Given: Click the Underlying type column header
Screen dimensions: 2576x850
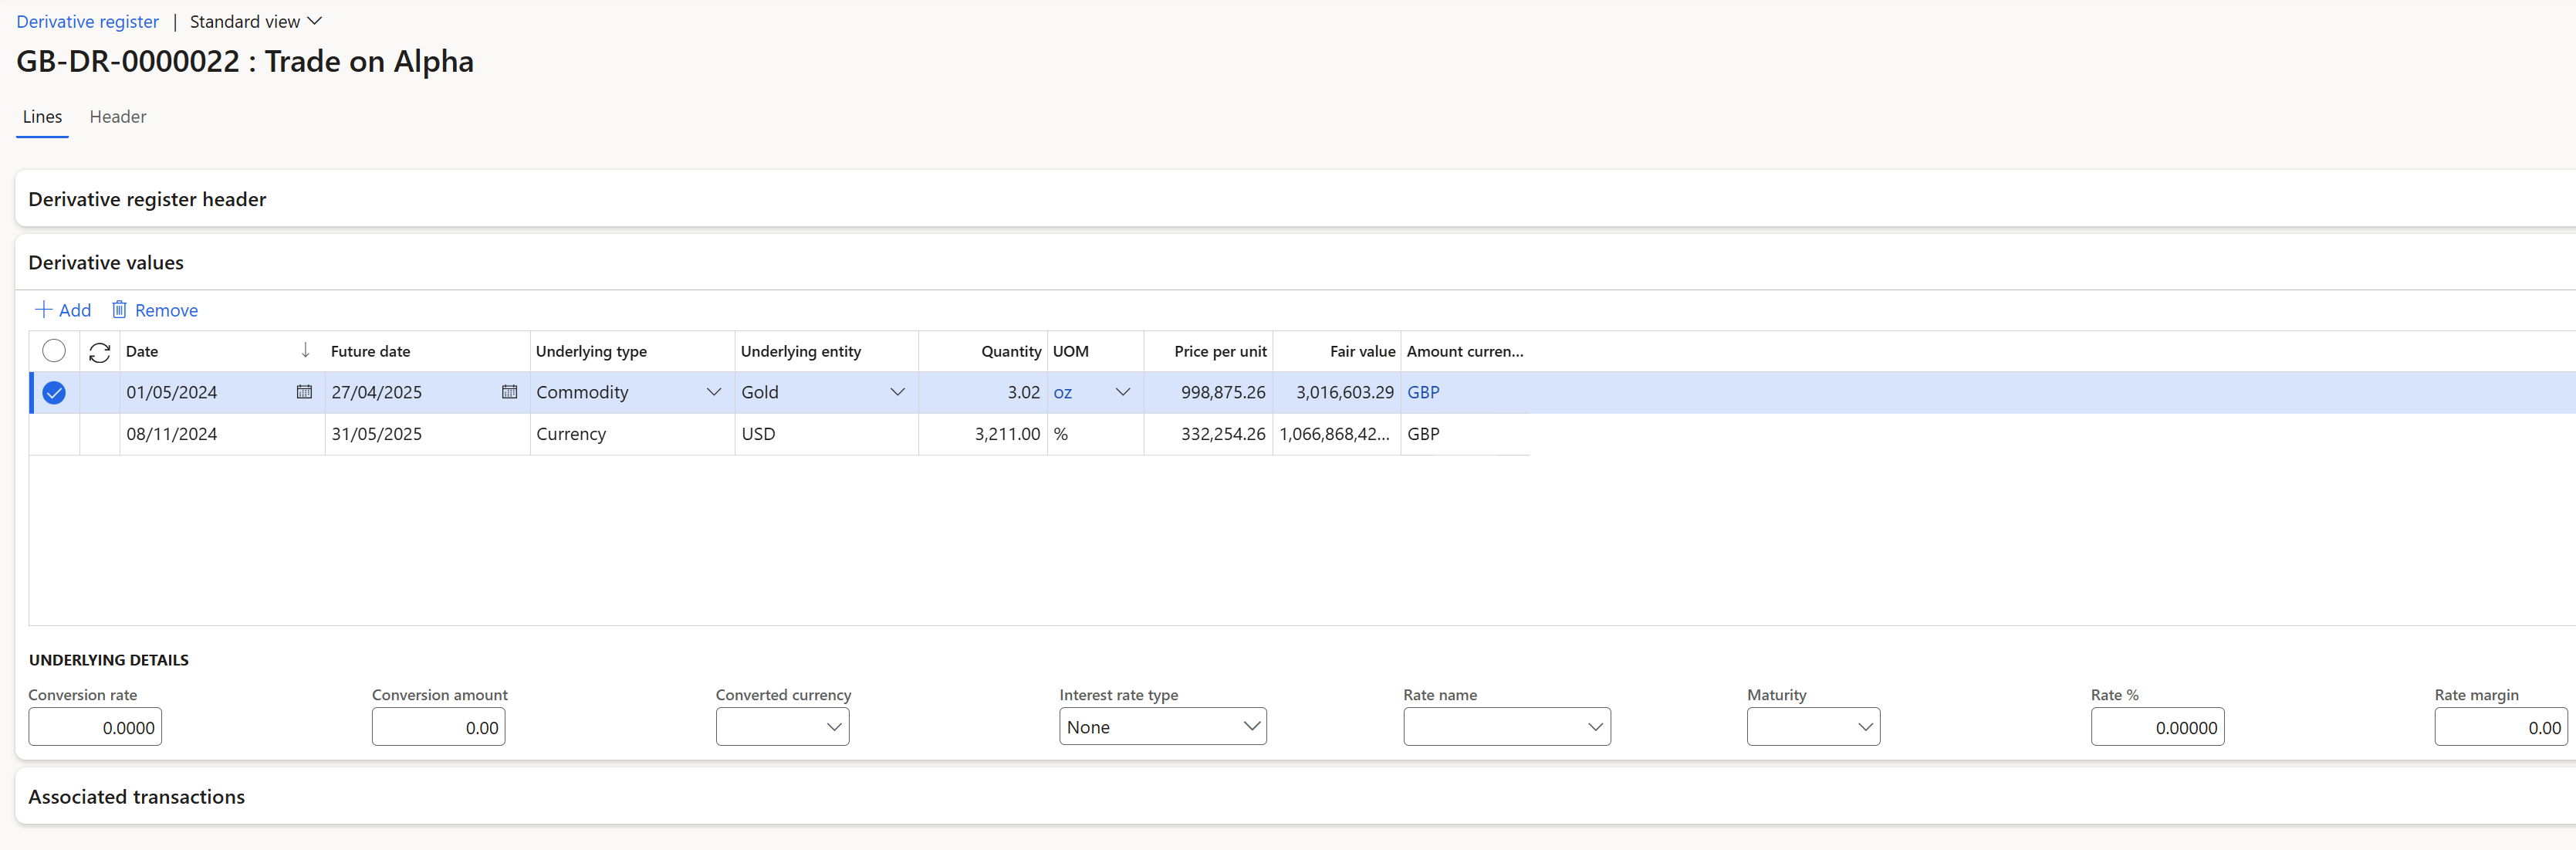Looking at the screenshot, I should coord(632,351).
